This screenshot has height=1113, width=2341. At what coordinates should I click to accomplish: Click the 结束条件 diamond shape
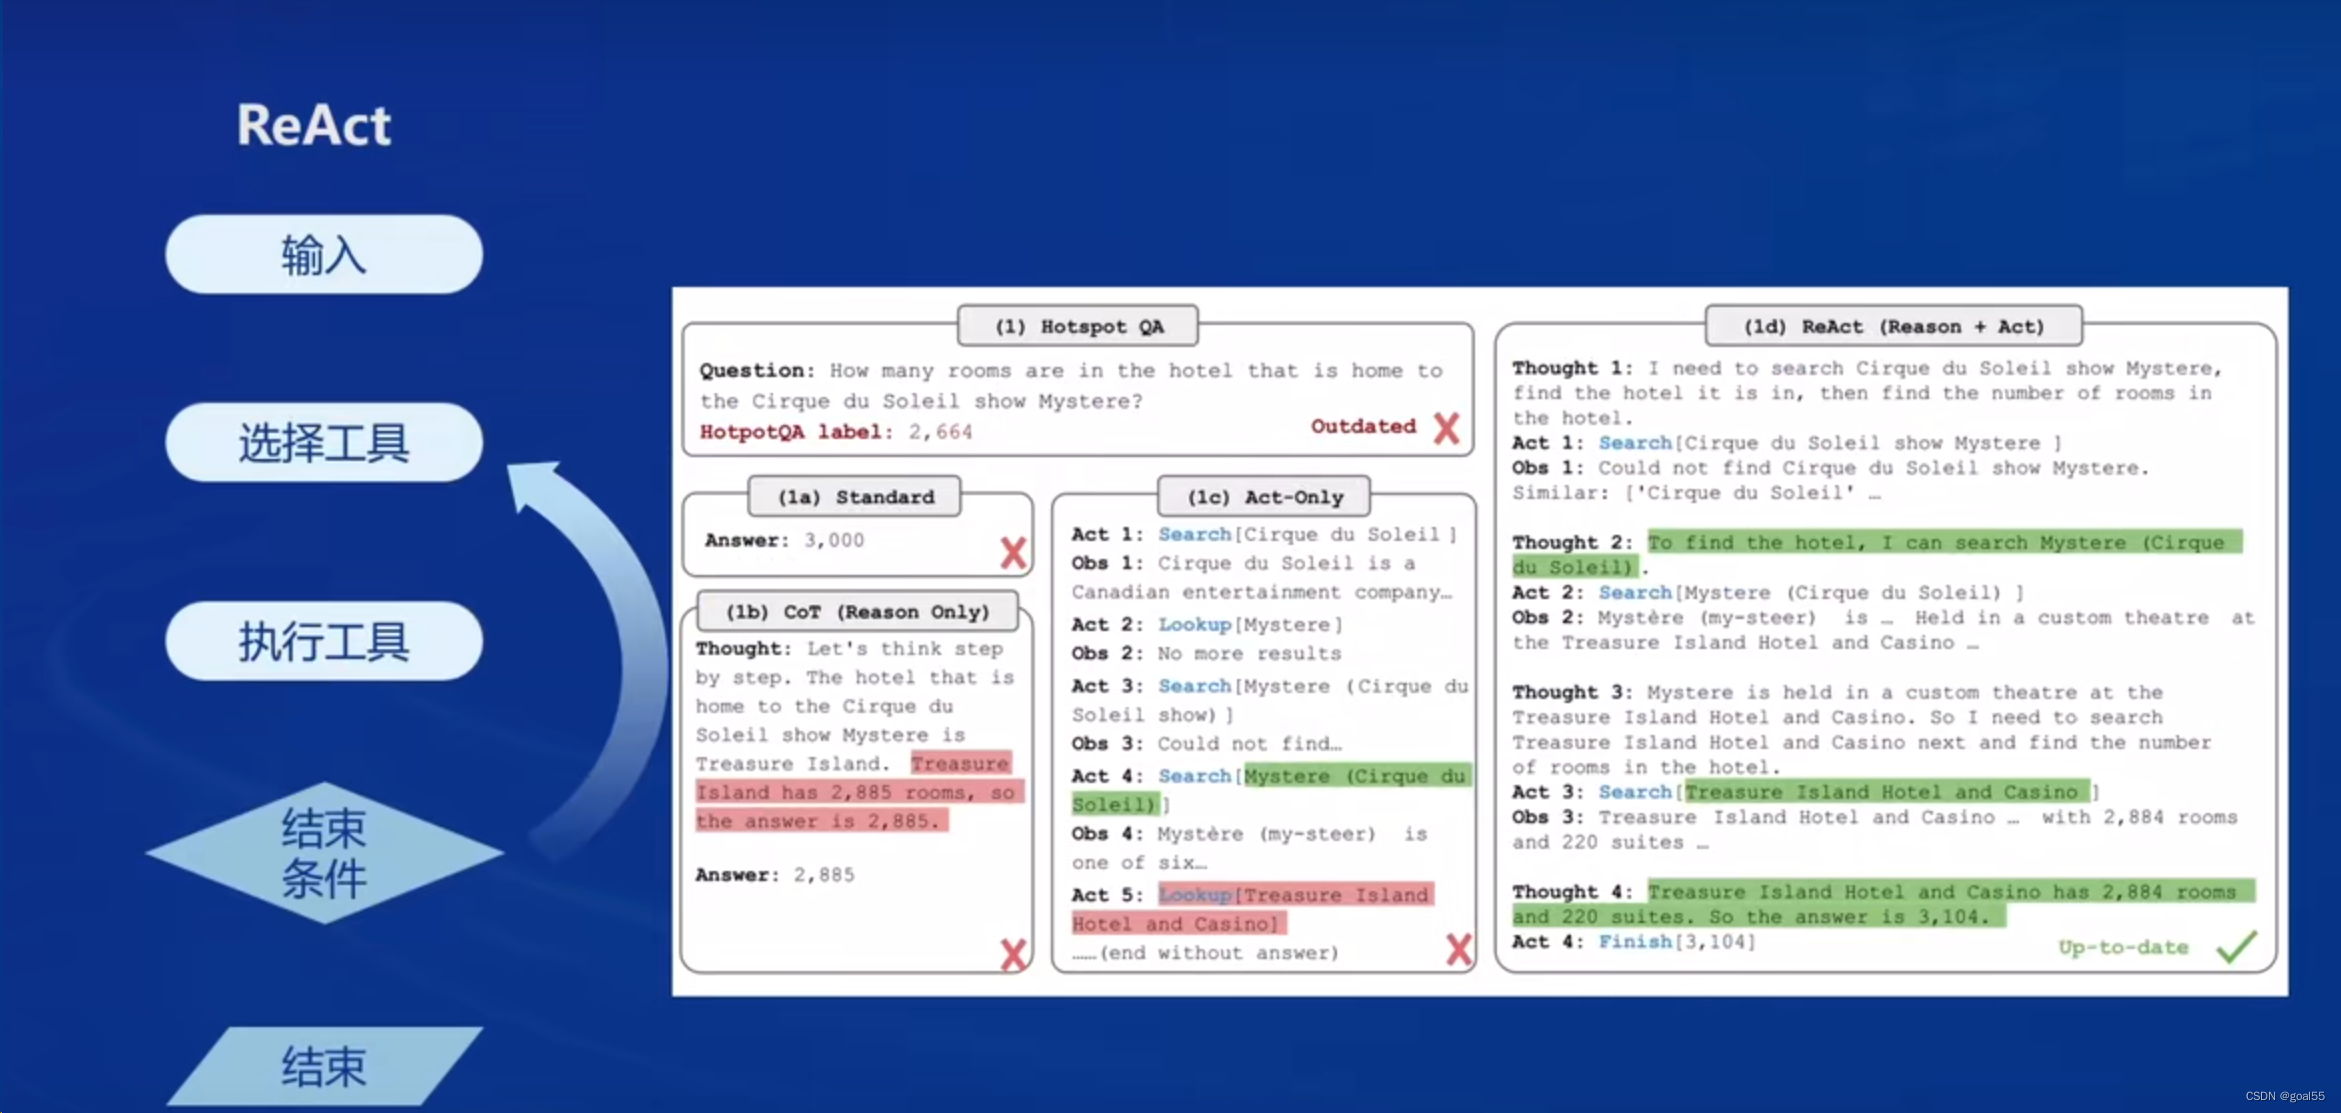pos(324,853)
